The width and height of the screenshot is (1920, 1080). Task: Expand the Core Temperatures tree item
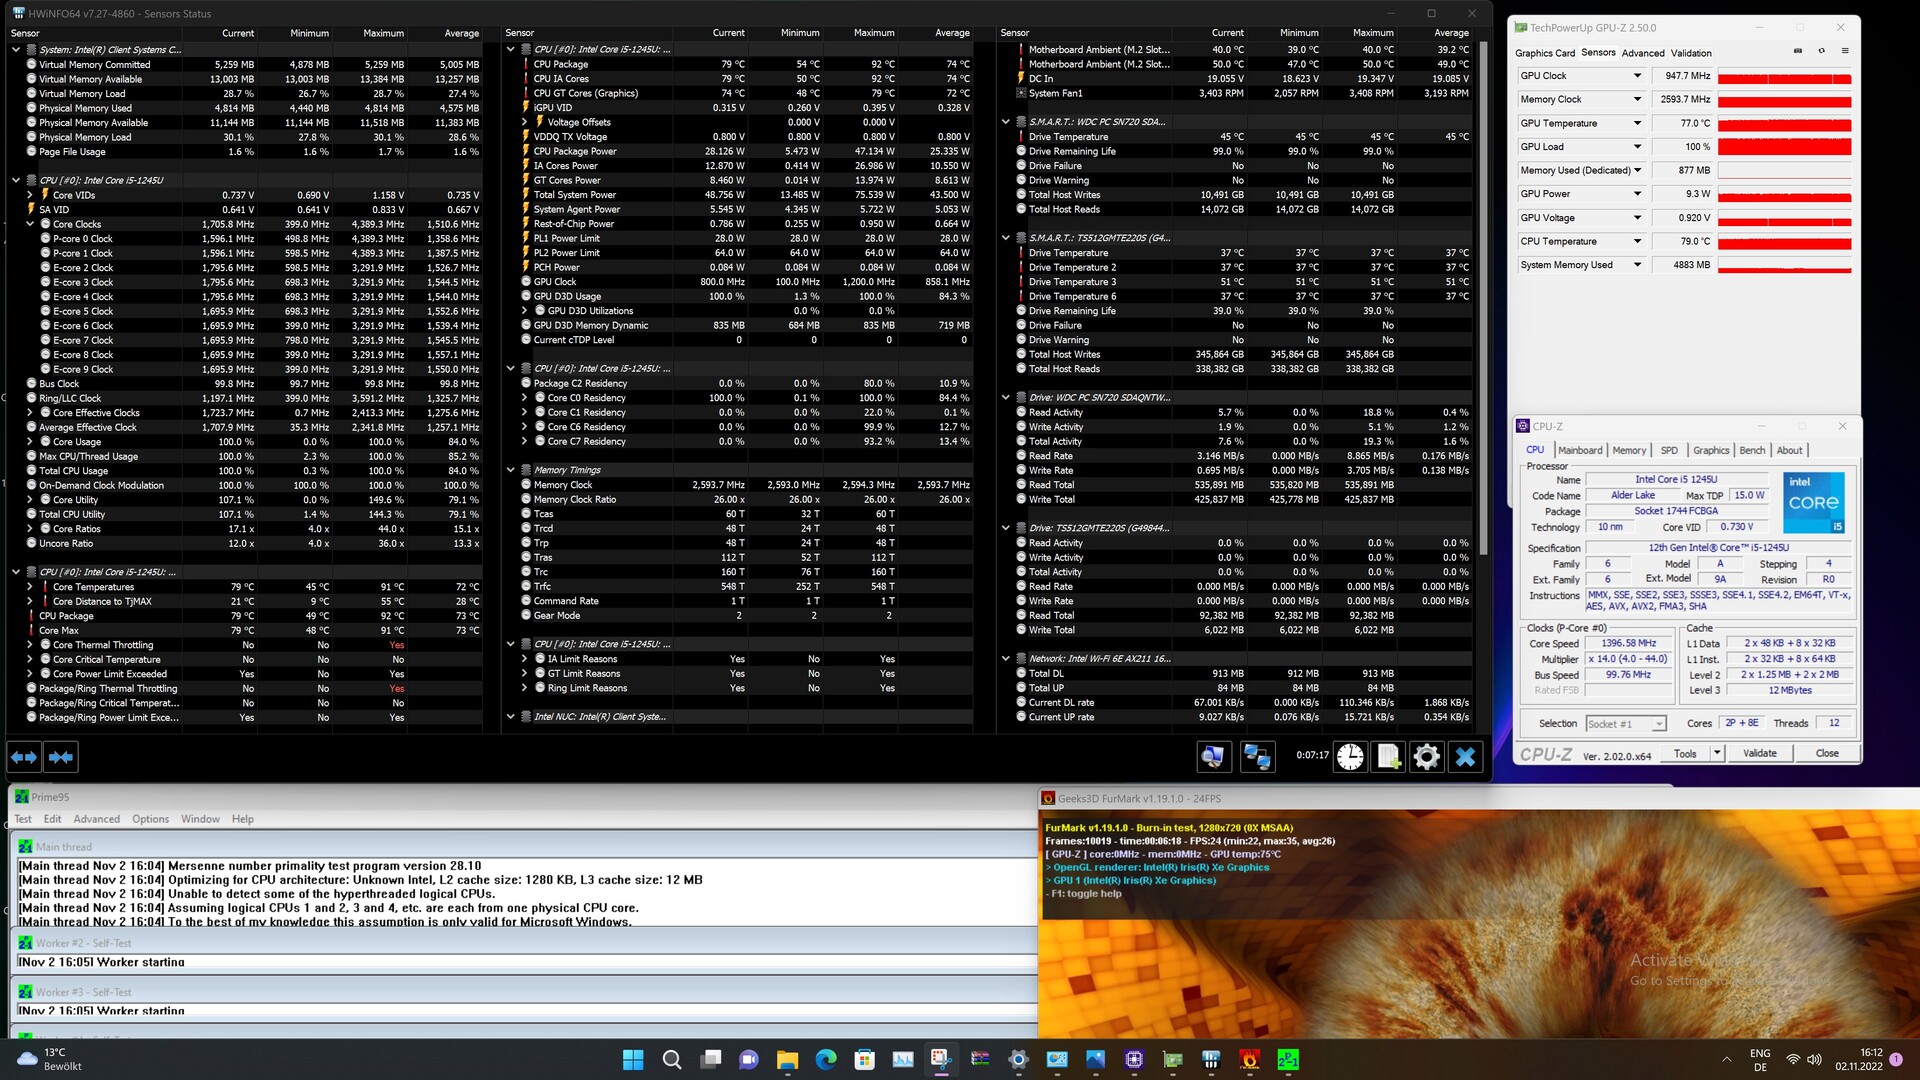point(30,587)
